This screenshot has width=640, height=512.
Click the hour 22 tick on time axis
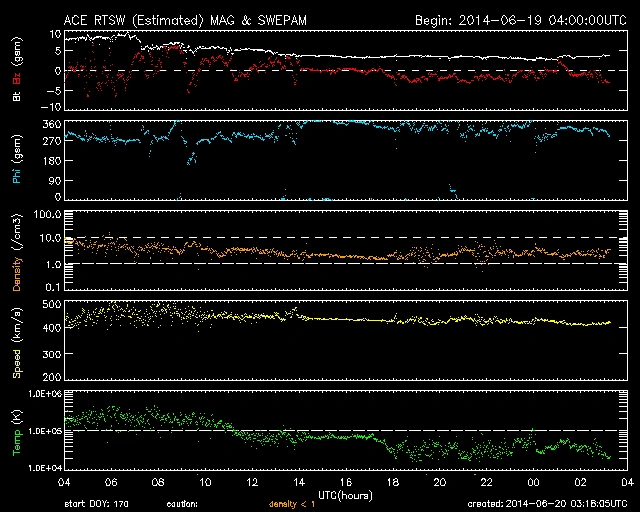(x=486, y=482)
